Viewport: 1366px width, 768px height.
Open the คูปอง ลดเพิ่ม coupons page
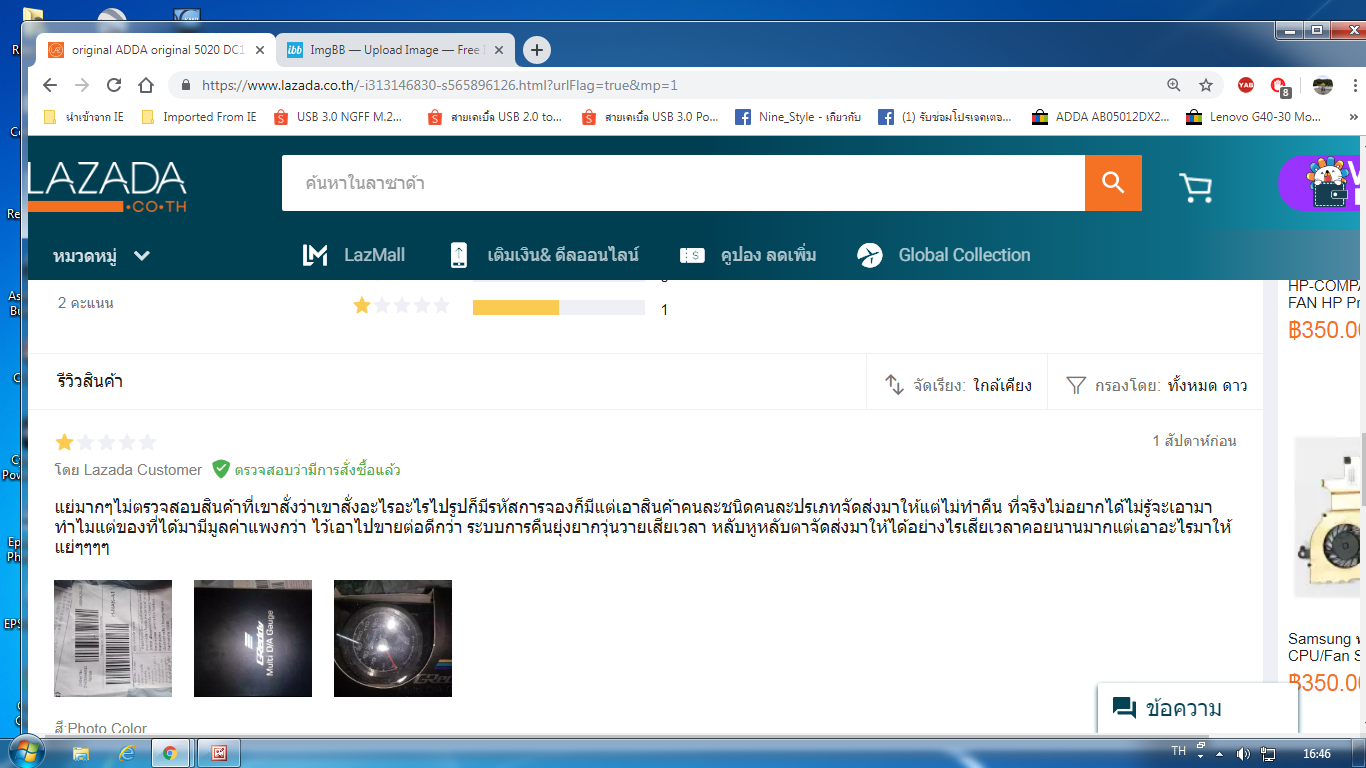(x=748, y=255)
